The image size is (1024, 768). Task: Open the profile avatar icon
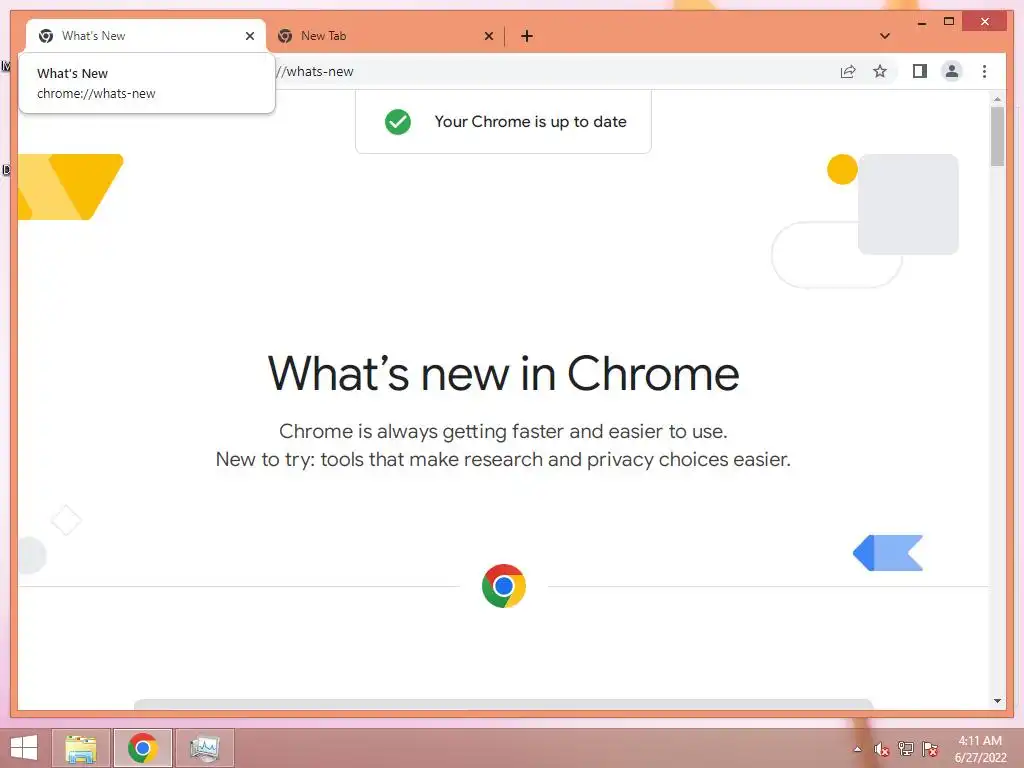point(952,71)
